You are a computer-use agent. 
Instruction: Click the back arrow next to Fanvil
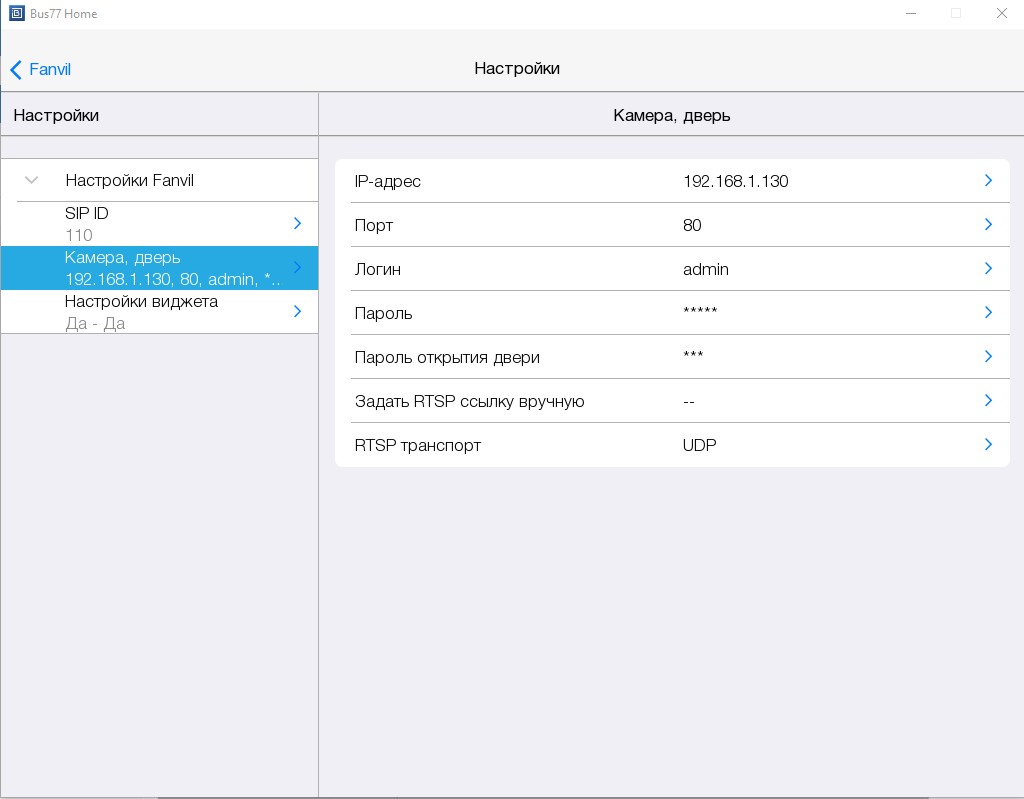coord(16,70)
